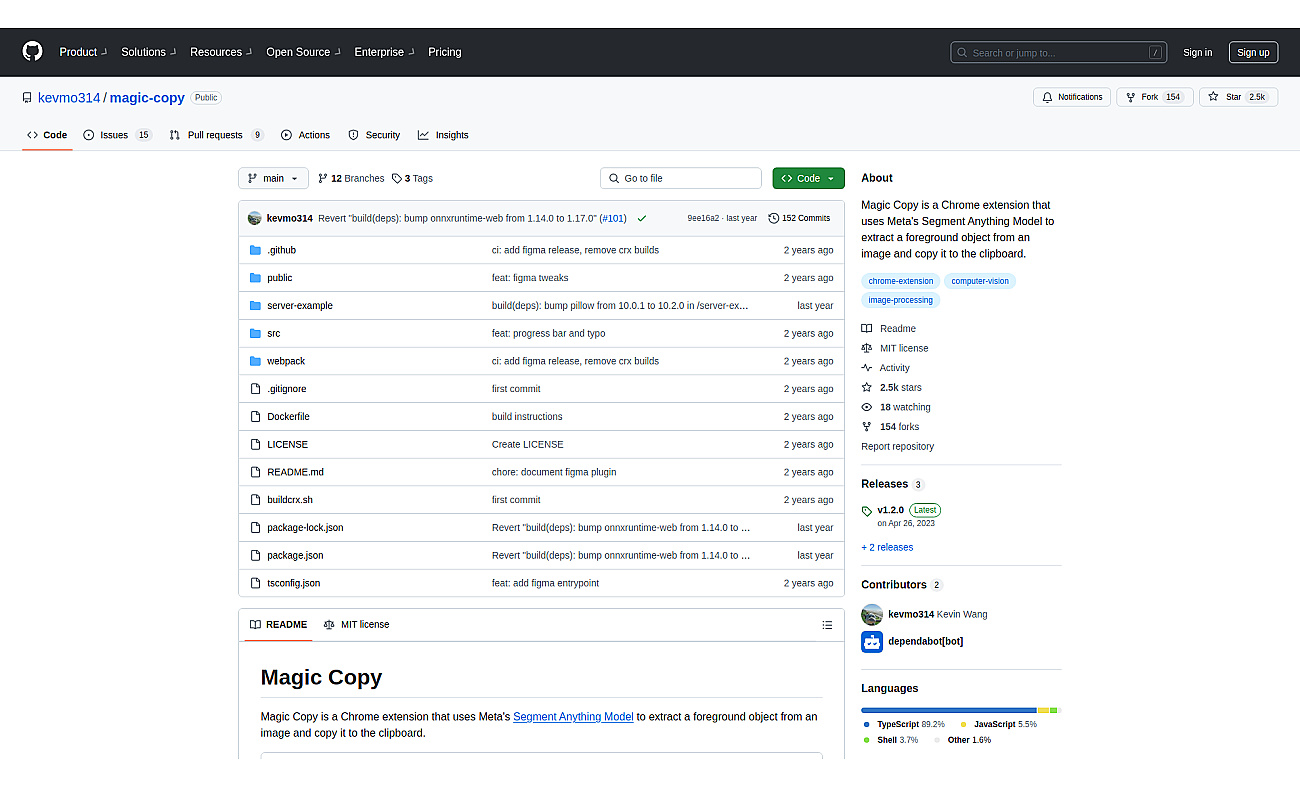This screenshot has width=1300, height=788.
Task: Open the GitHub homepage logo
Action: click(32, 52)
